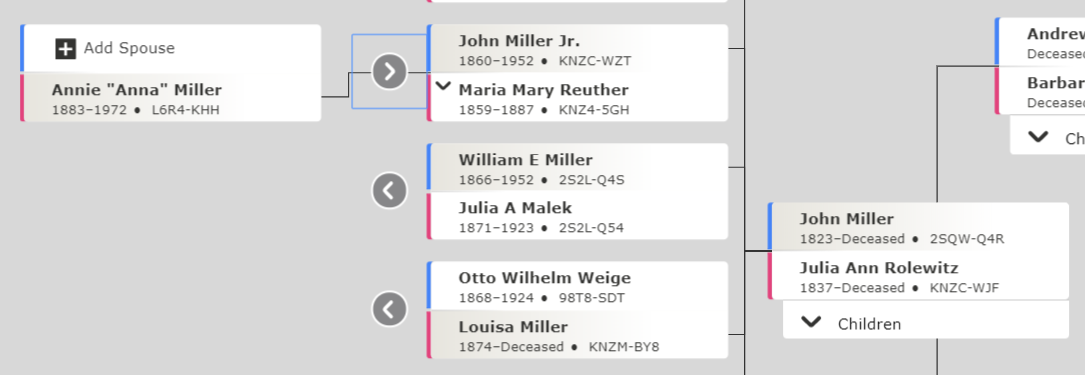1085x375 pixels.
Task: Open John Miller Jr. profile
Action: (578, 48)
